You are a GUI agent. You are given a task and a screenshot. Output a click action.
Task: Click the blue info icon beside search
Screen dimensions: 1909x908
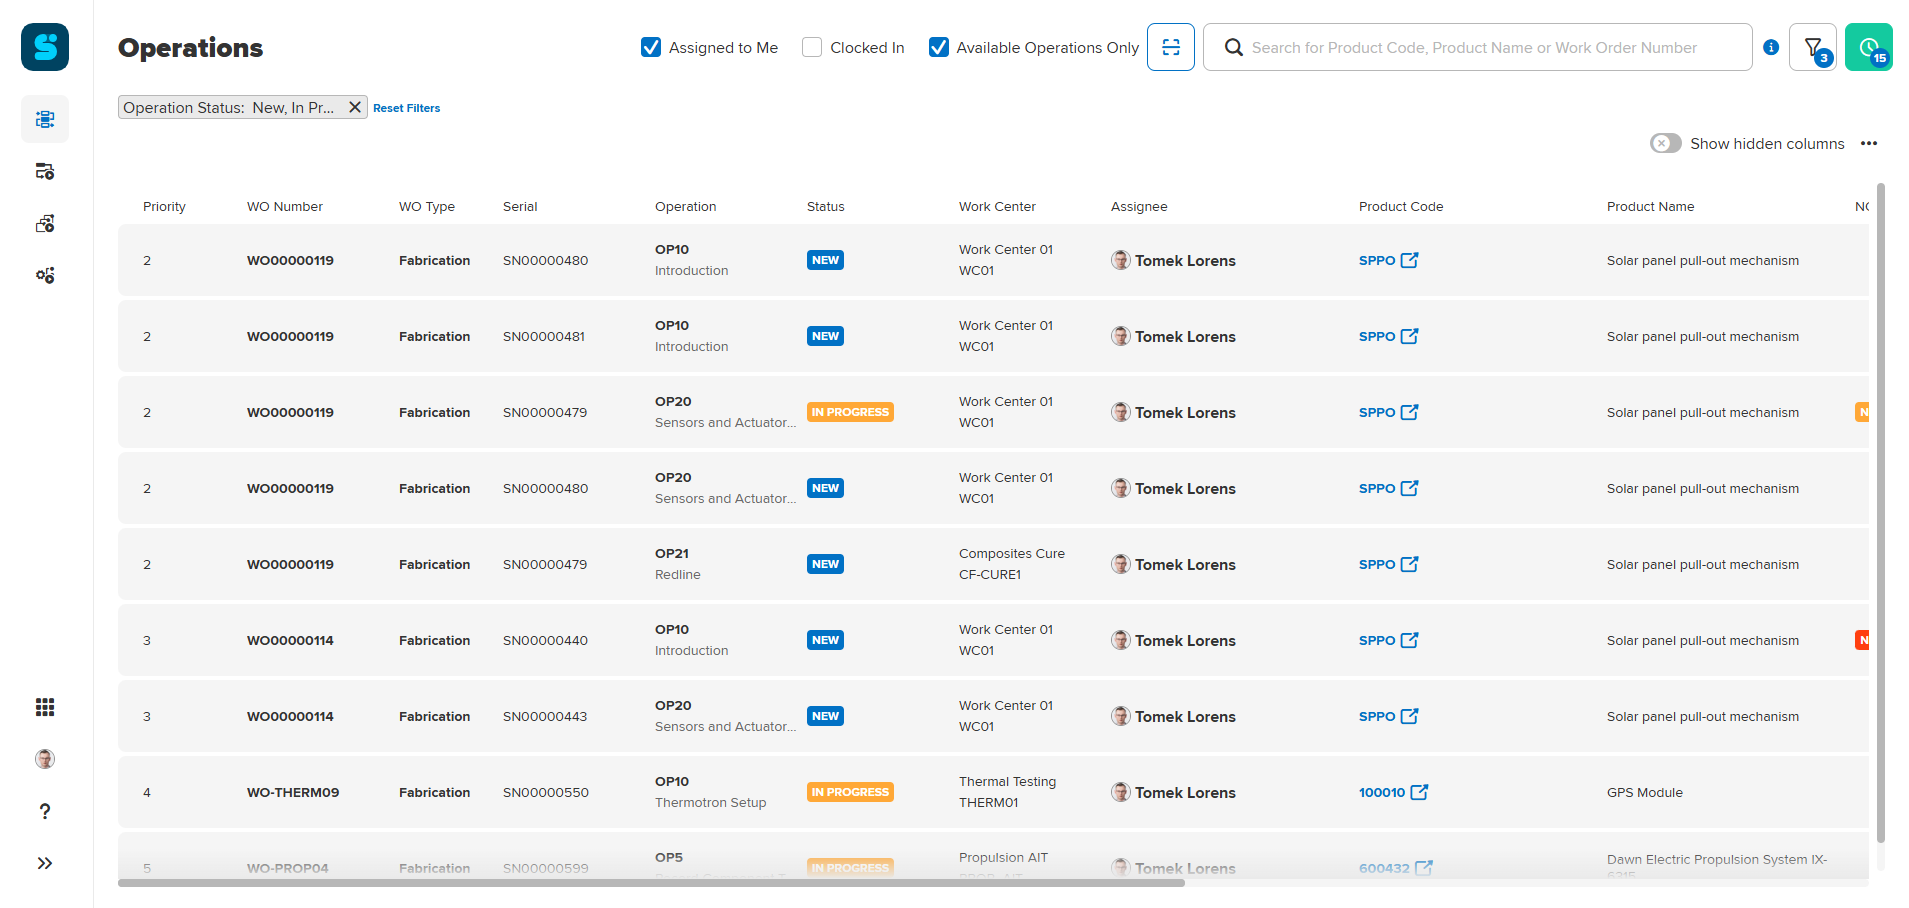tap(1771, 47)
